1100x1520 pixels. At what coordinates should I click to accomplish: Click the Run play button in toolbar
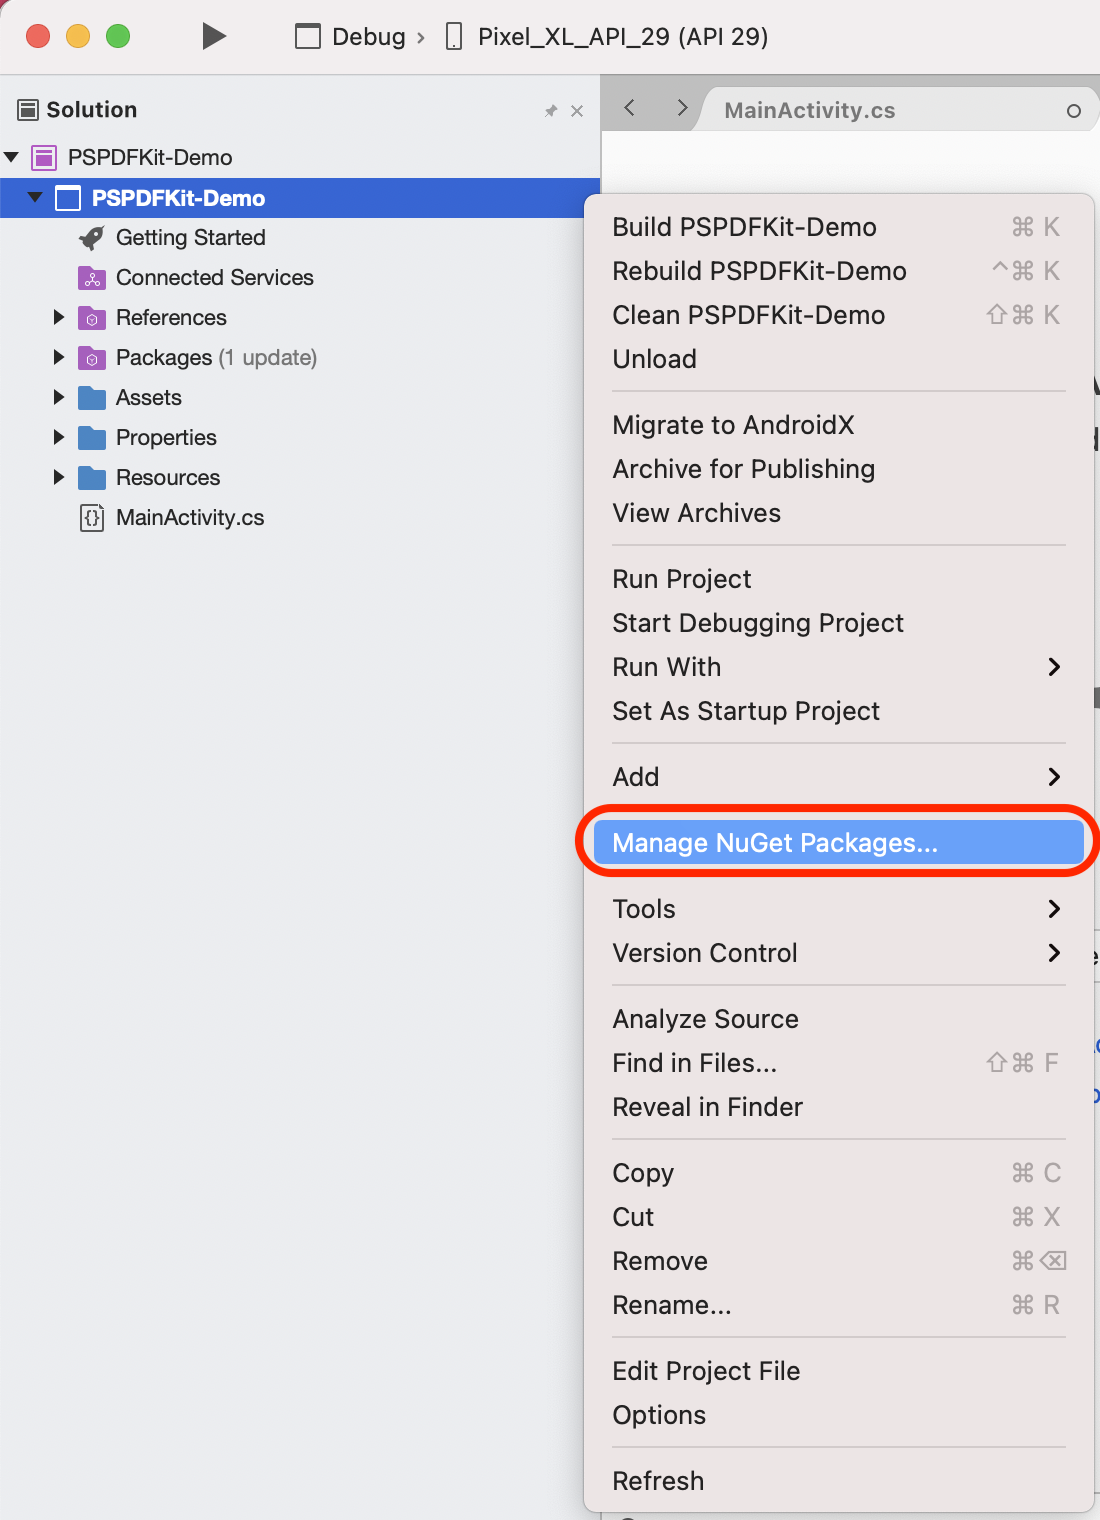point(213,37)
